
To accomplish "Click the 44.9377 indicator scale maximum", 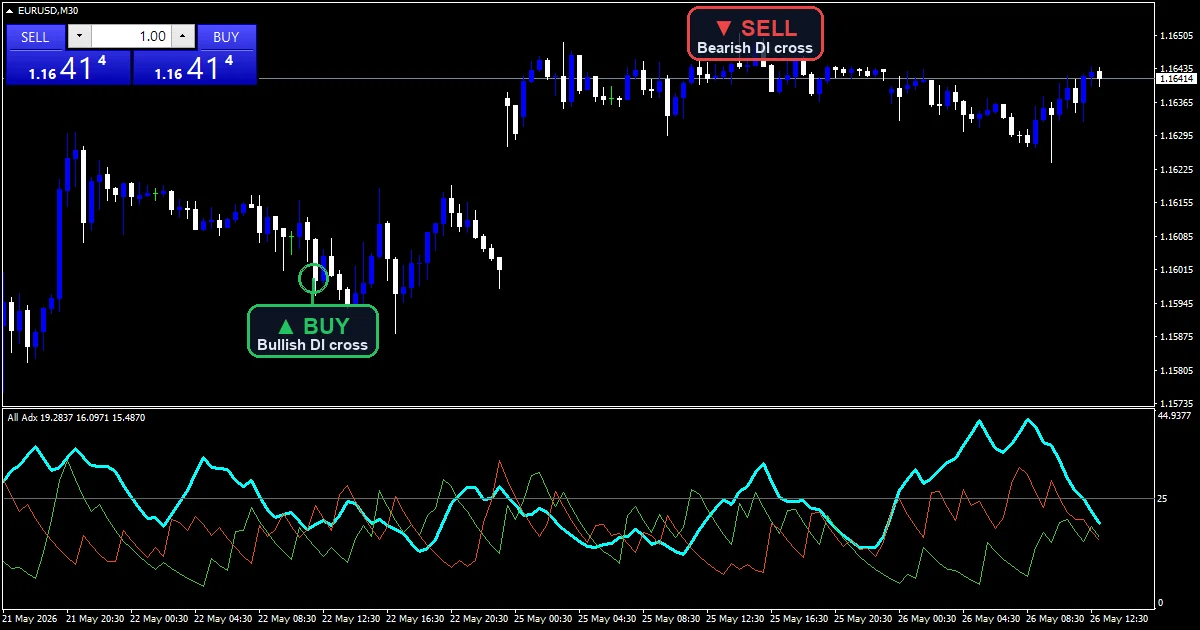I will point(1174,415).
